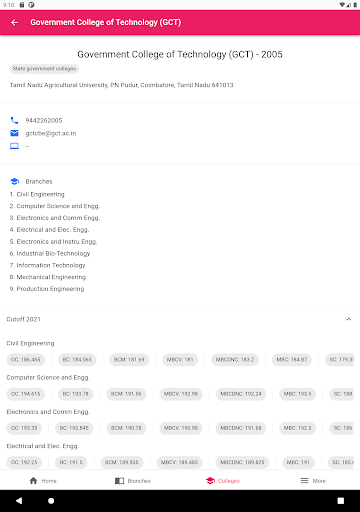Select the Colleges bottom tab
The height and width of the screenshot is (512, 360).
coord(223,481)
